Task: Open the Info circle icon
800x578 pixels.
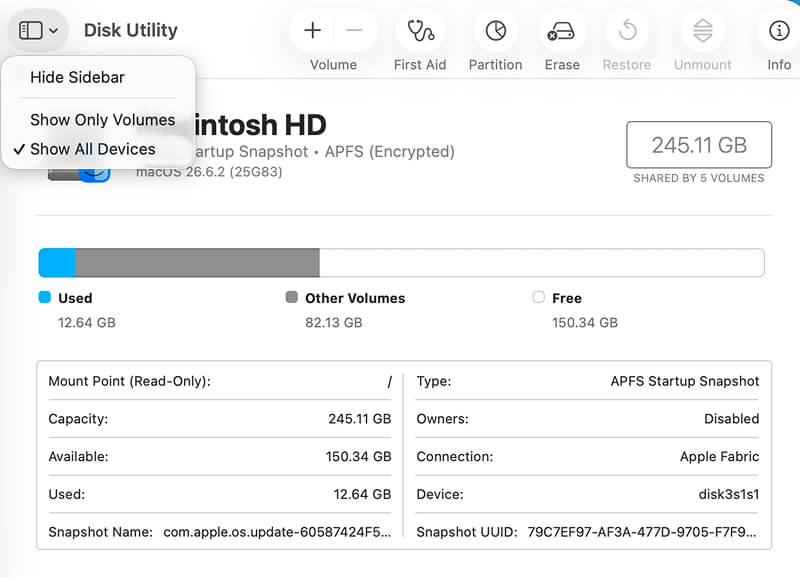Action: (779, 31)
